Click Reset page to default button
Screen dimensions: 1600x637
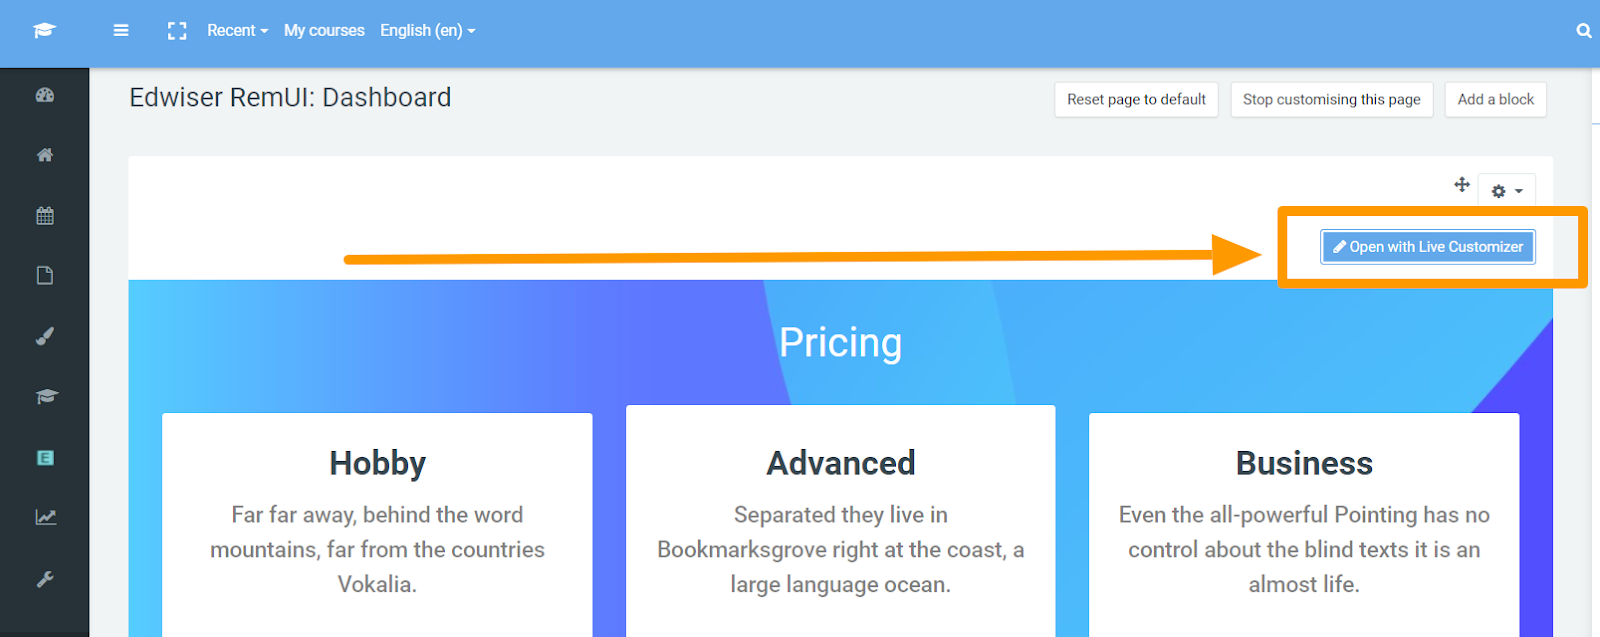coord(1136,99)
